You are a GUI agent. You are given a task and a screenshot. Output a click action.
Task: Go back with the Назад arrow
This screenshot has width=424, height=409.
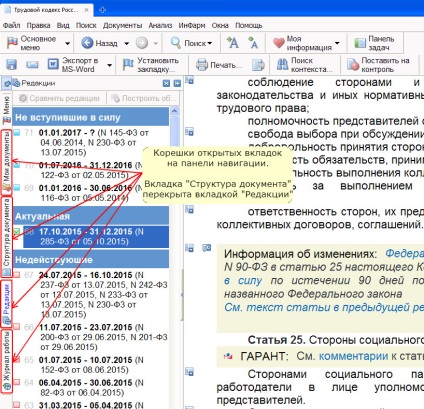tap(99, 43)
